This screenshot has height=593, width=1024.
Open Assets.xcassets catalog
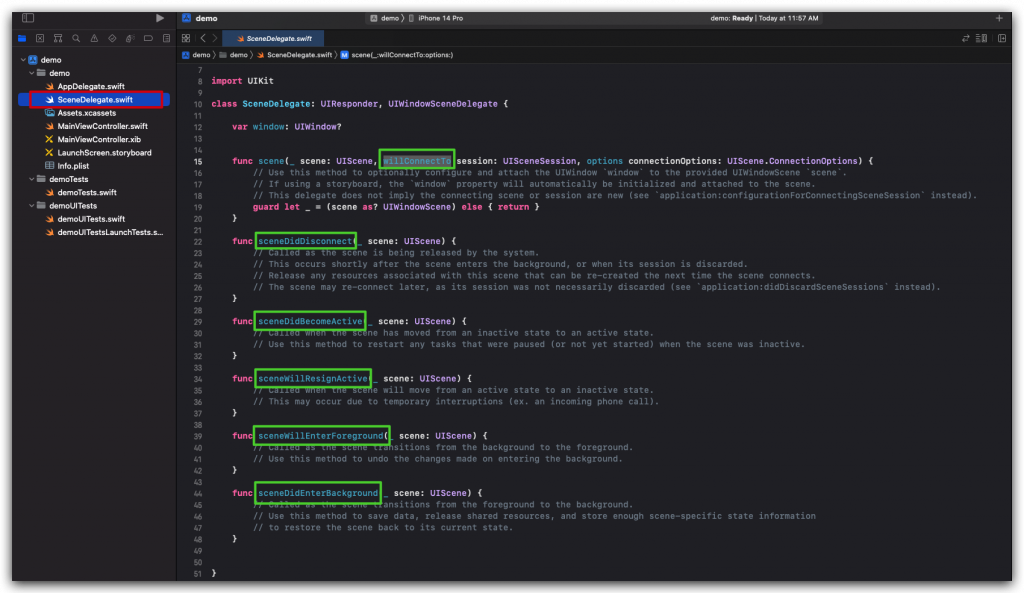[87, 113]
